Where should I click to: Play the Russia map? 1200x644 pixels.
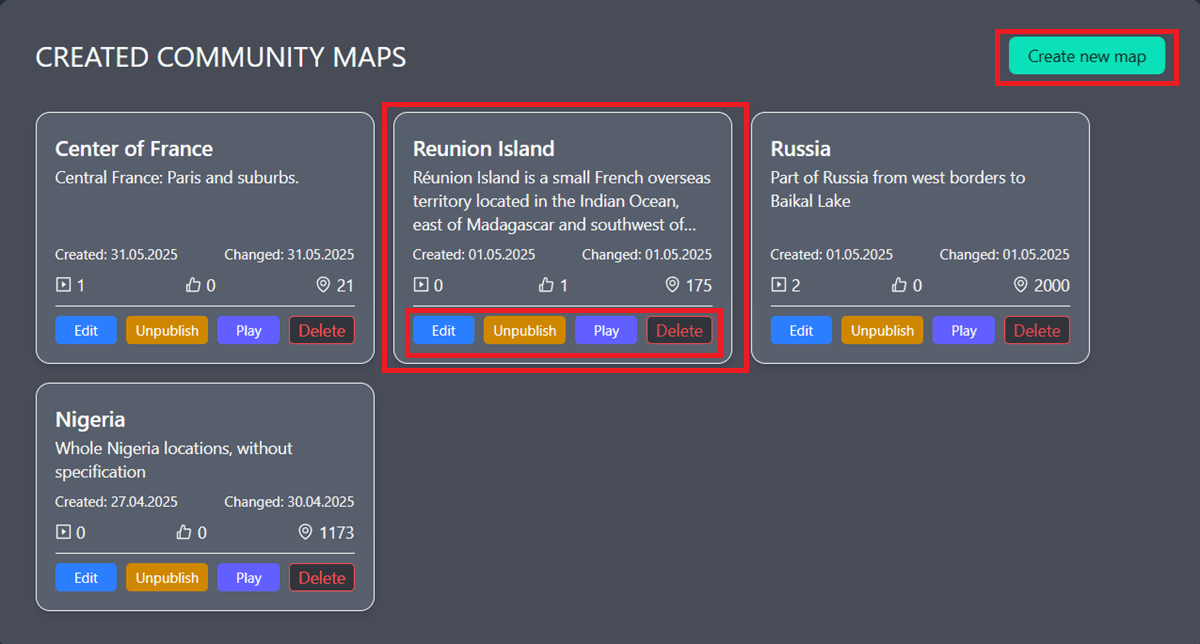(x=963, y=330)
